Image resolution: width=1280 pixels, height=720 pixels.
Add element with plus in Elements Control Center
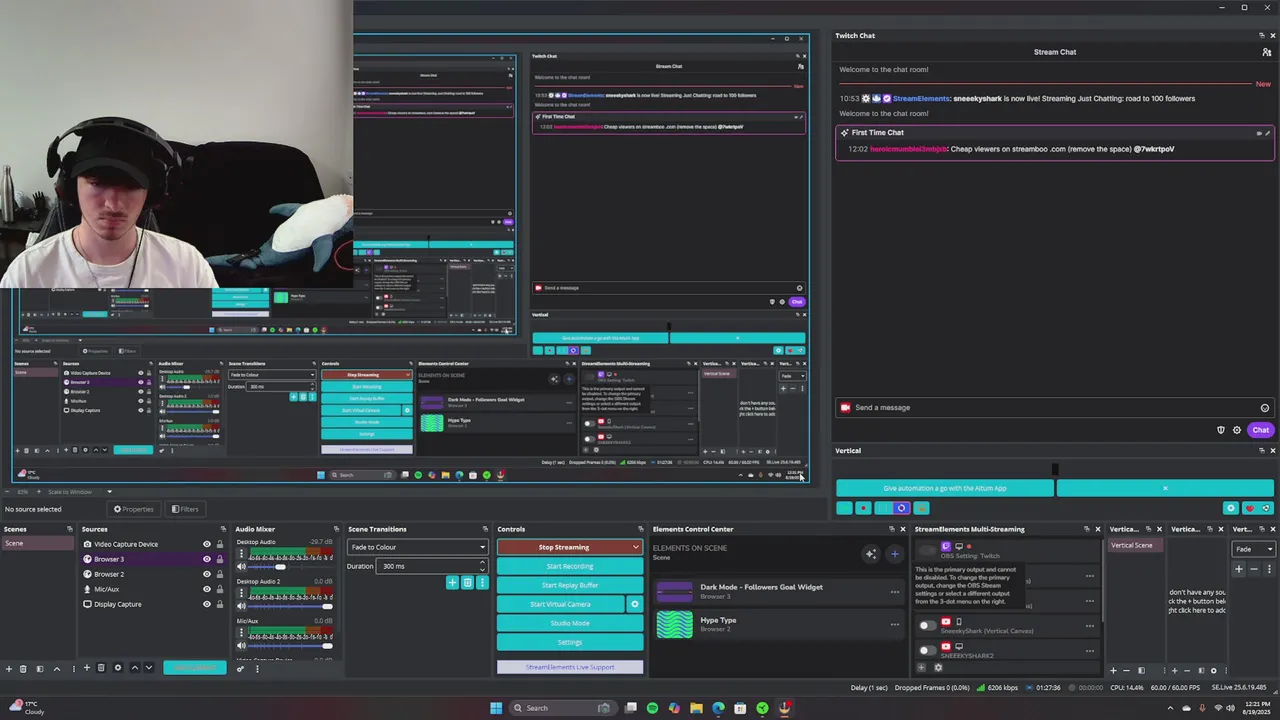tap(894, 554)
